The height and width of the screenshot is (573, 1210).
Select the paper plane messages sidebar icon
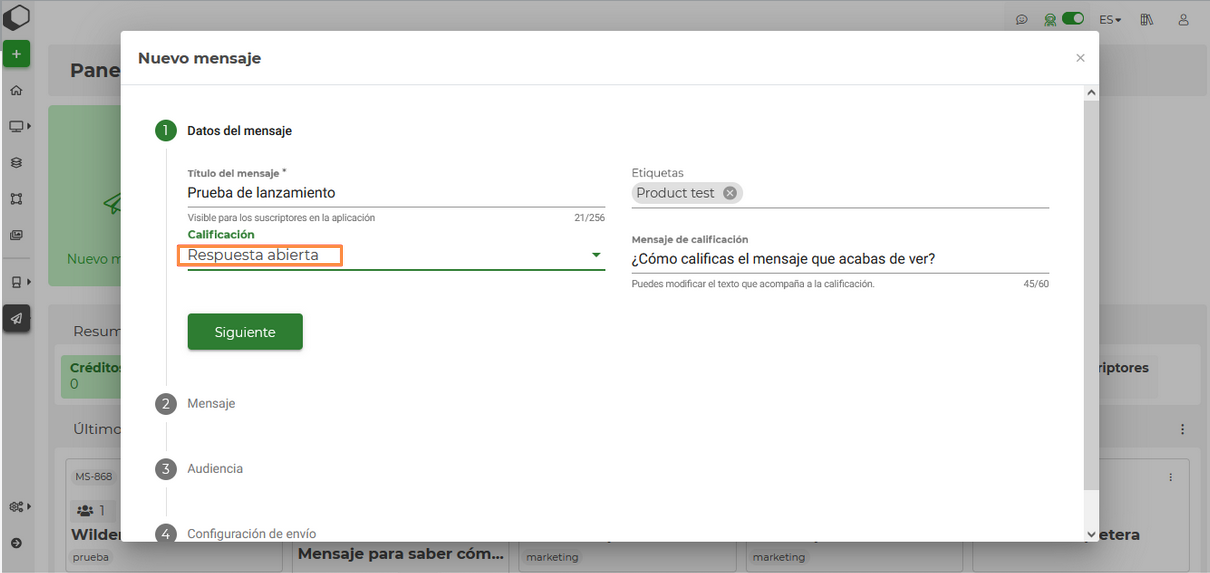click(16, 318)
